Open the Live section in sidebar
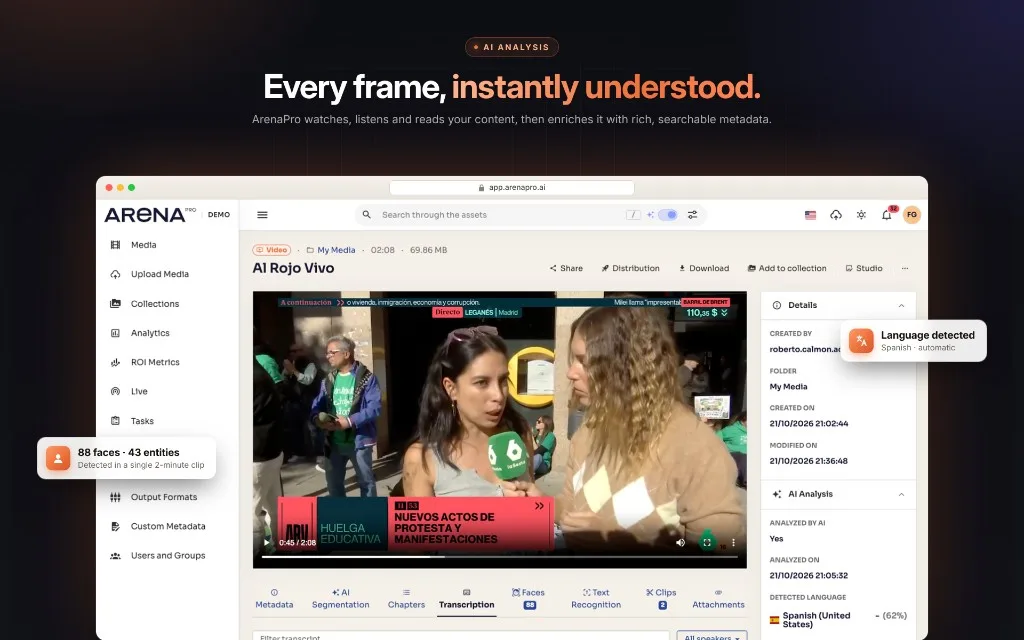The height and width of the screenshot is (640, 1024). point(129,392)
